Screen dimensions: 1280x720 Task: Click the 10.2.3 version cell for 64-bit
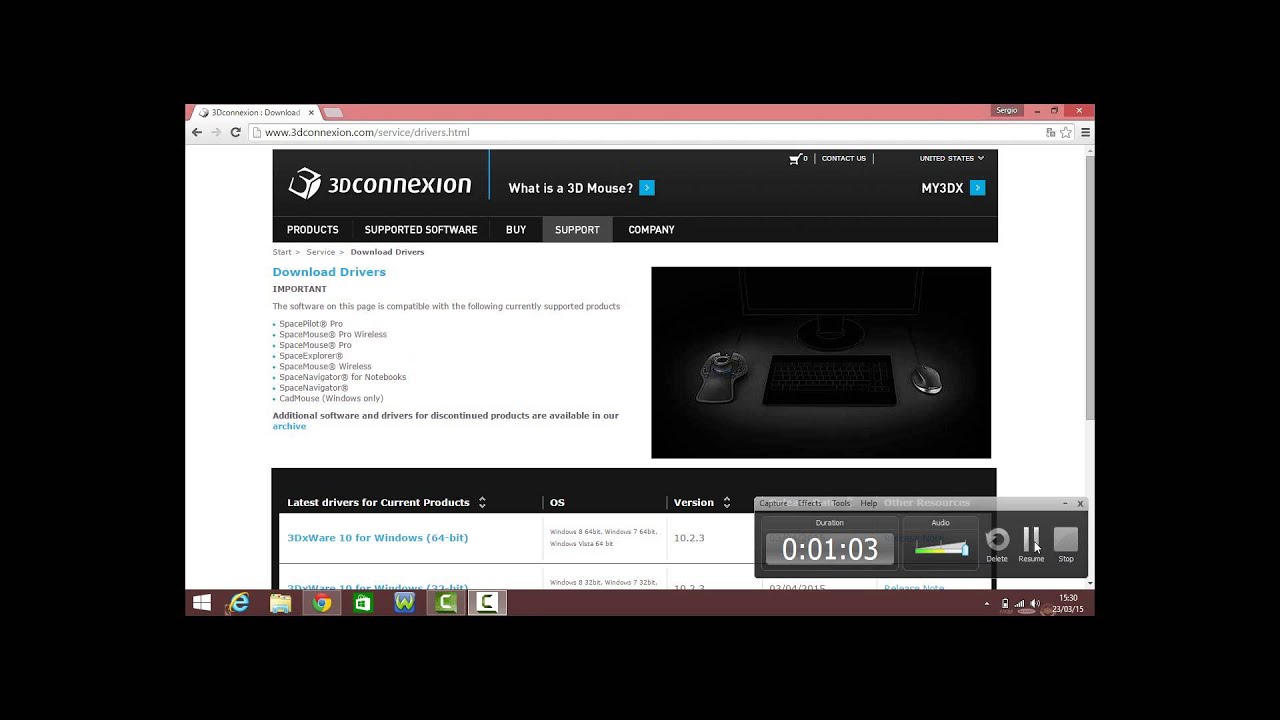[x=689, y=538]
